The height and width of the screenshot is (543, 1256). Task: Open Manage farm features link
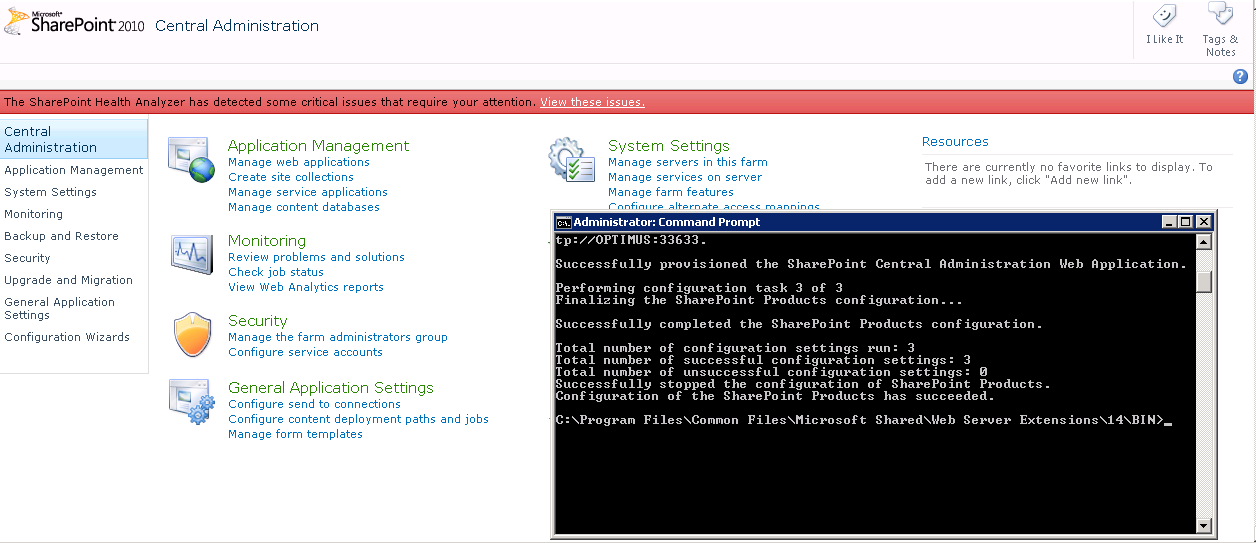[671, 192]
